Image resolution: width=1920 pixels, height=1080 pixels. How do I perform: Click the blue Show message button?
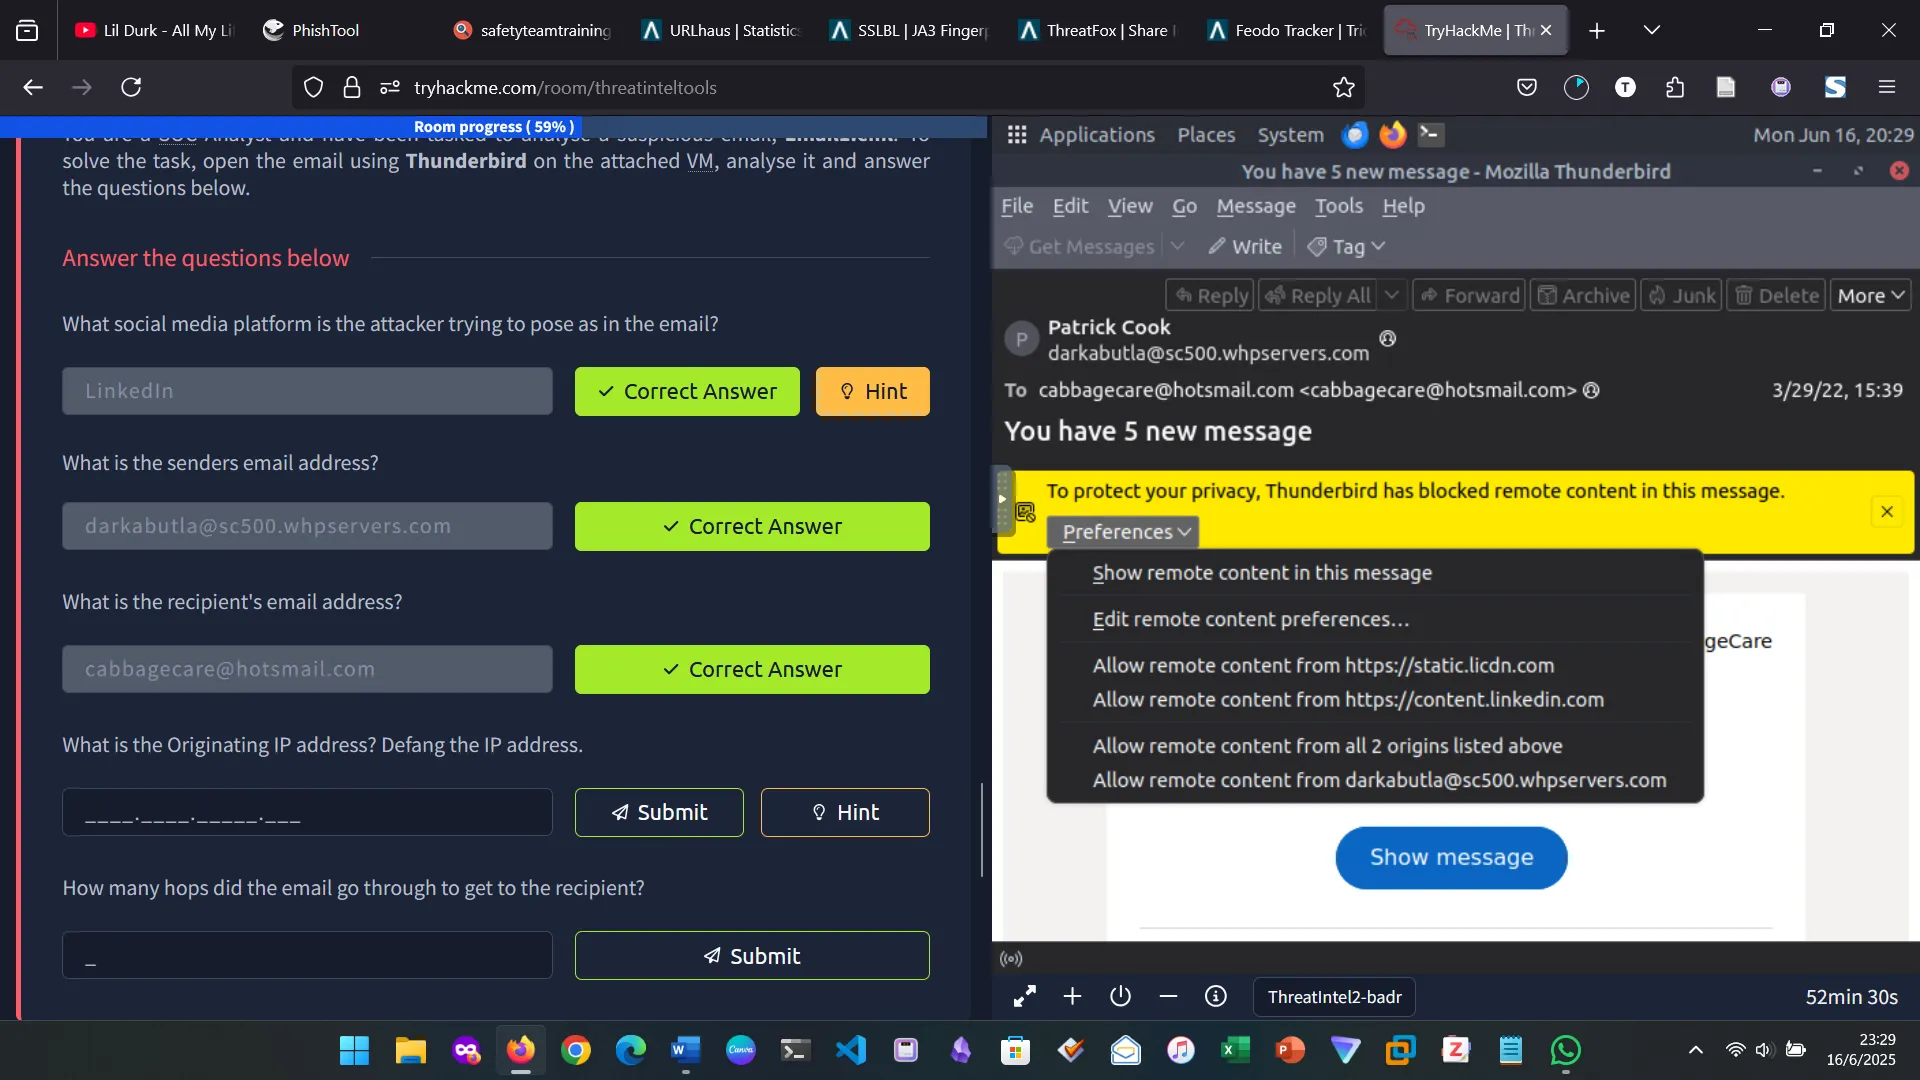1450,857
